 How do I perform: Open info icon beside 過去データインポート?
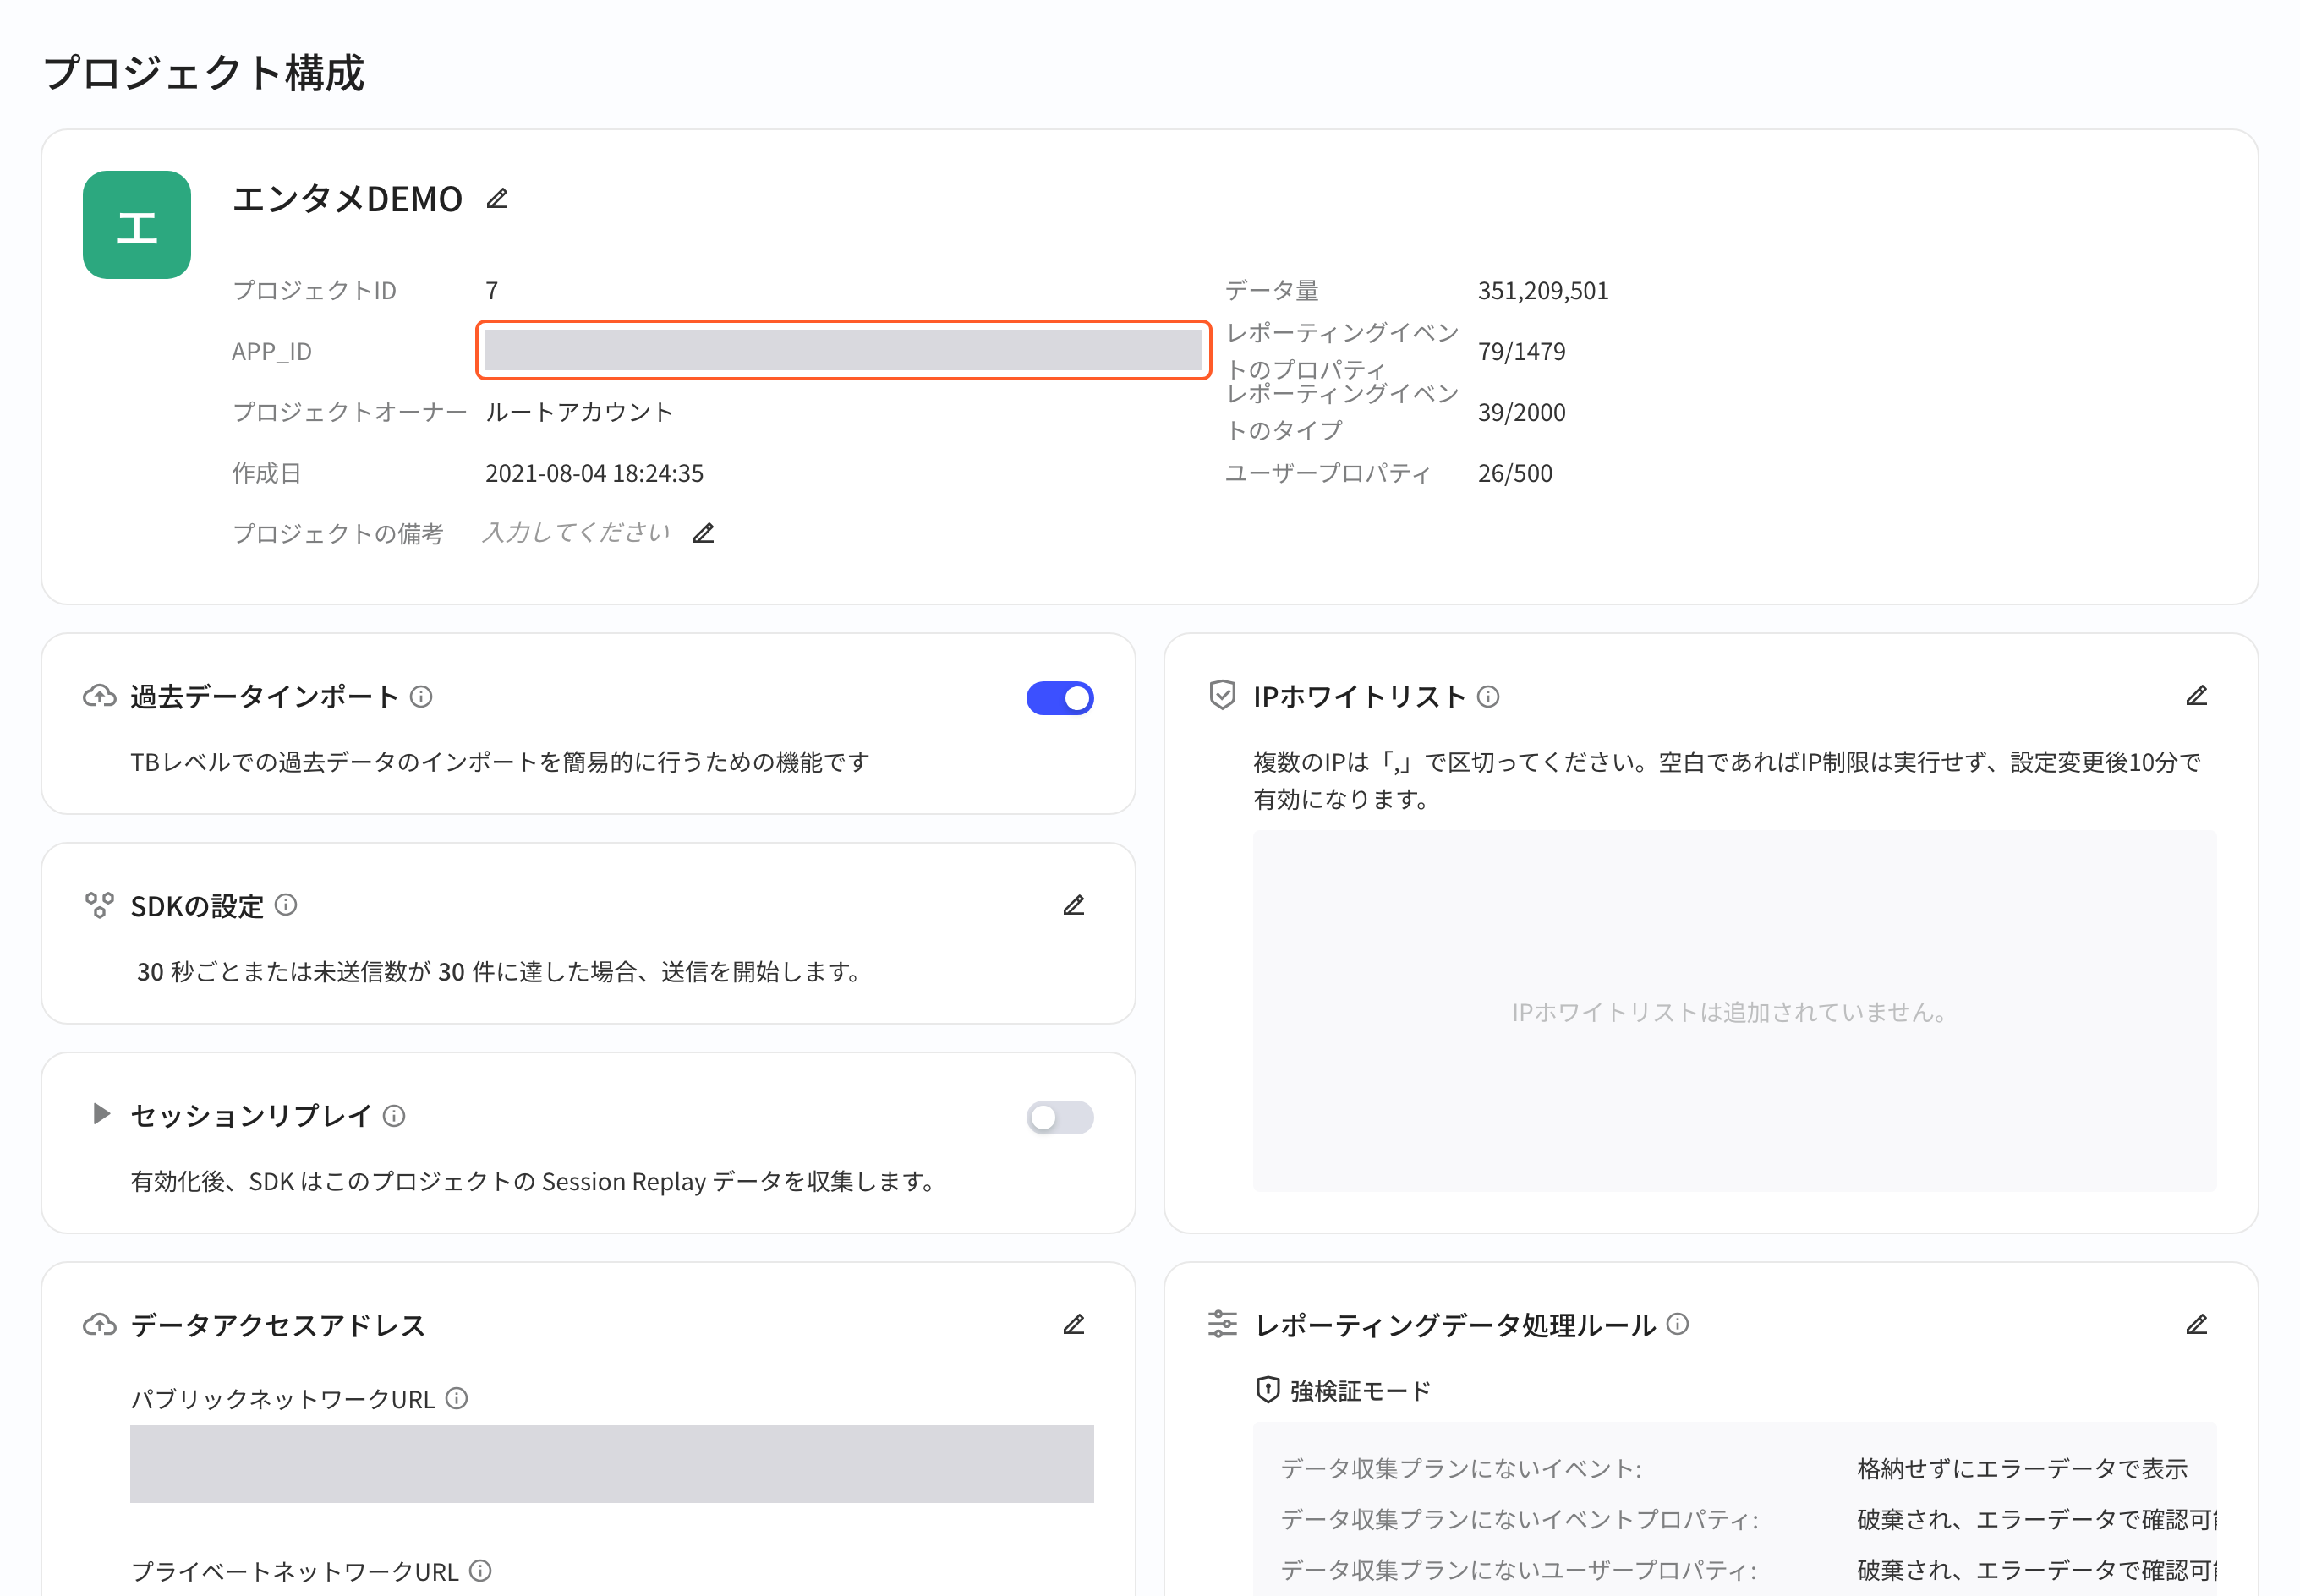422,697
